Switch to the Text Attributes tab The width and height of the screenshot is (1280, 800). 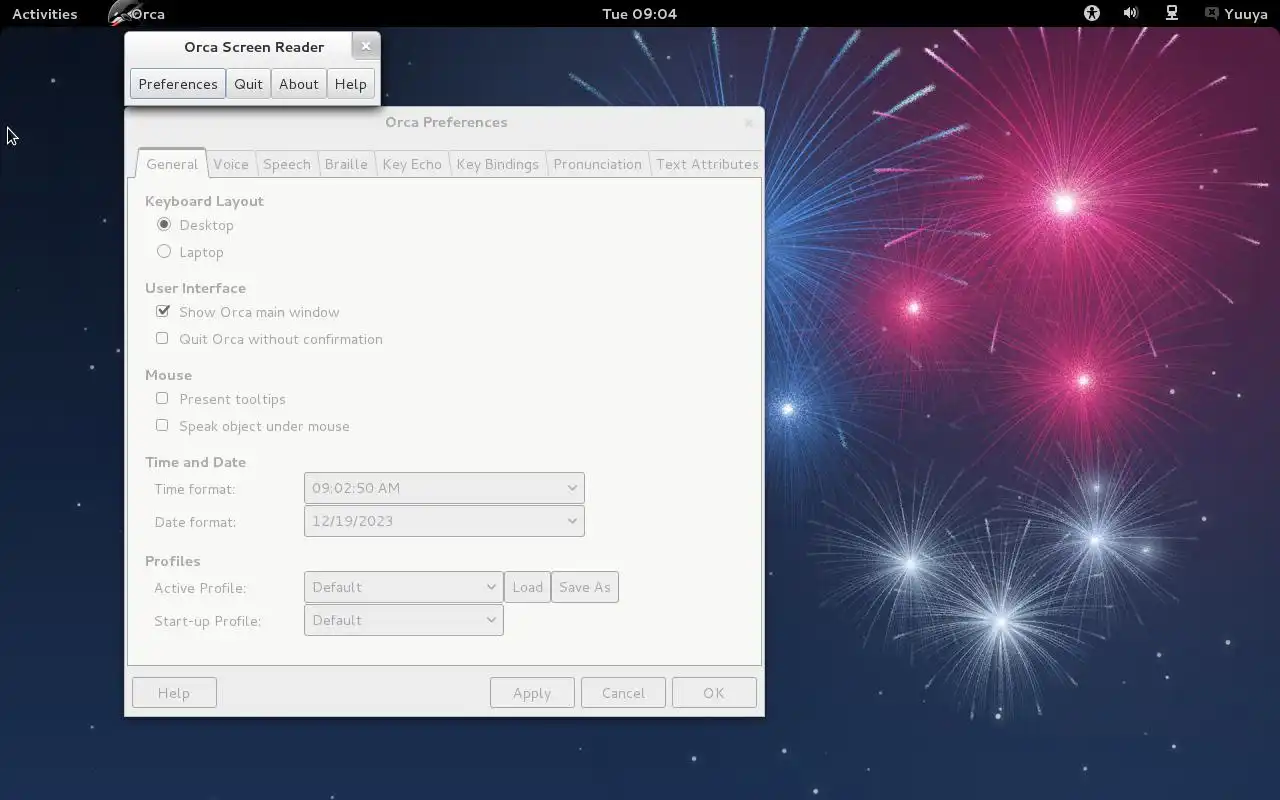pos(707,164)
